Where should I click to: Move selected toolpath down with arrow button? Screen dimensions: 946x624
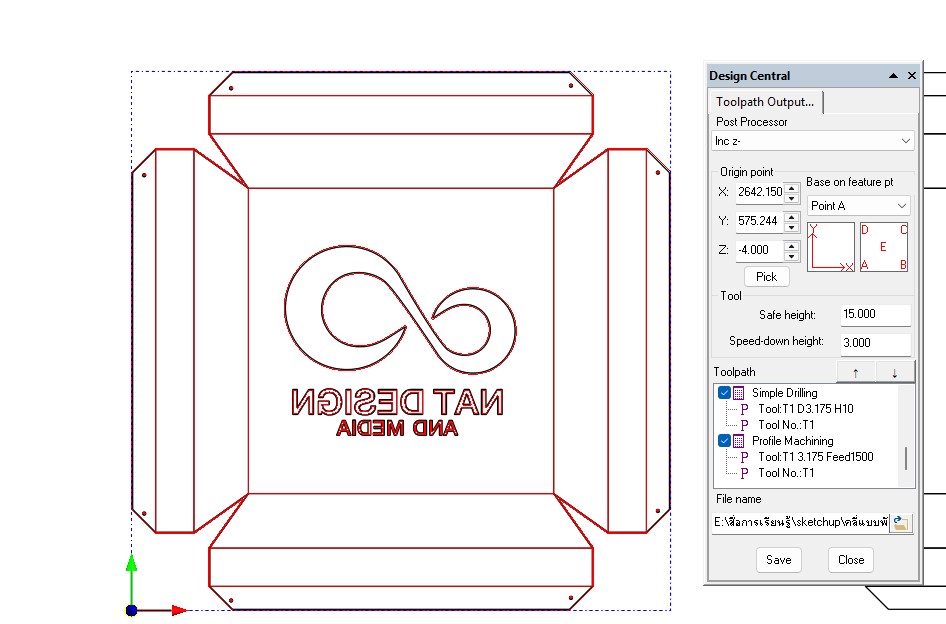895,373
